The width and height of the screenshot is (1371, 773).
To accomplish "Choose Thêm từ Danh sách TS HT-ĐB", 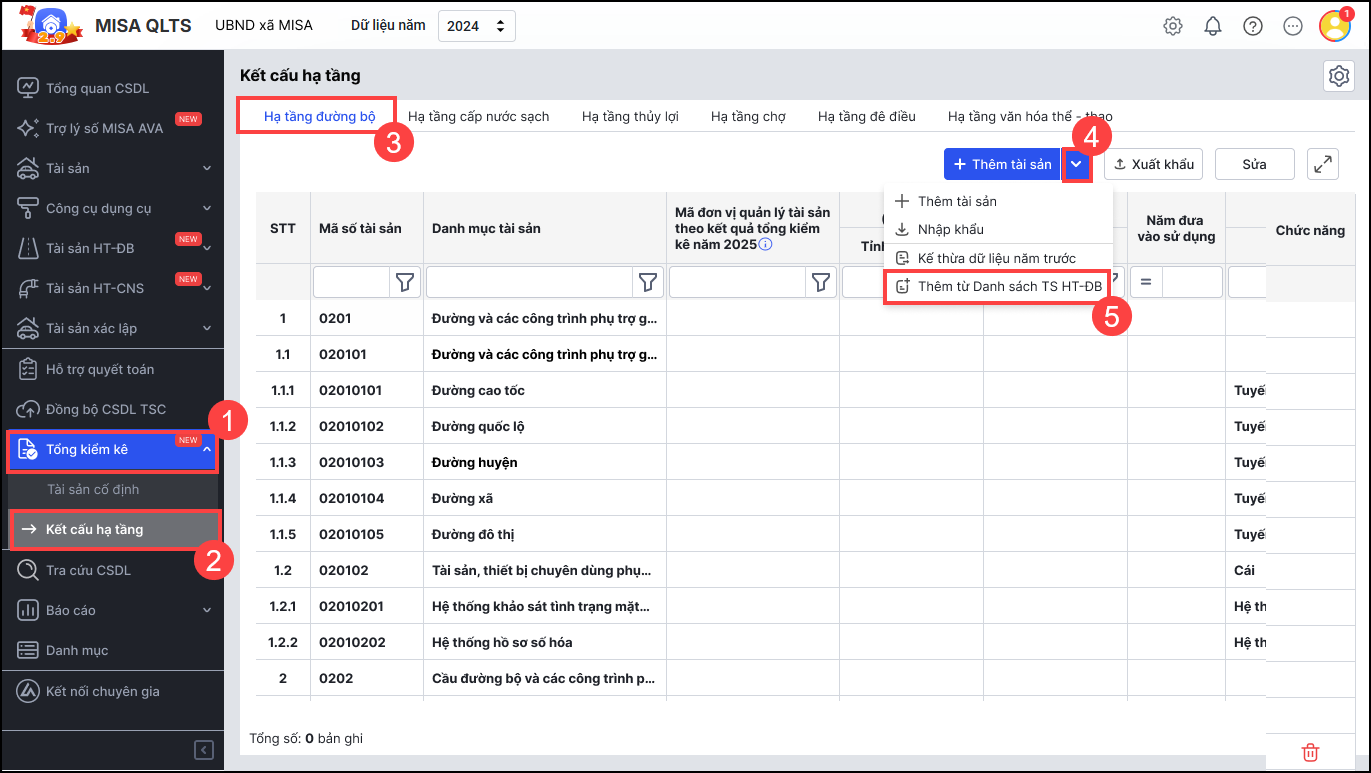I will point(998,287).
